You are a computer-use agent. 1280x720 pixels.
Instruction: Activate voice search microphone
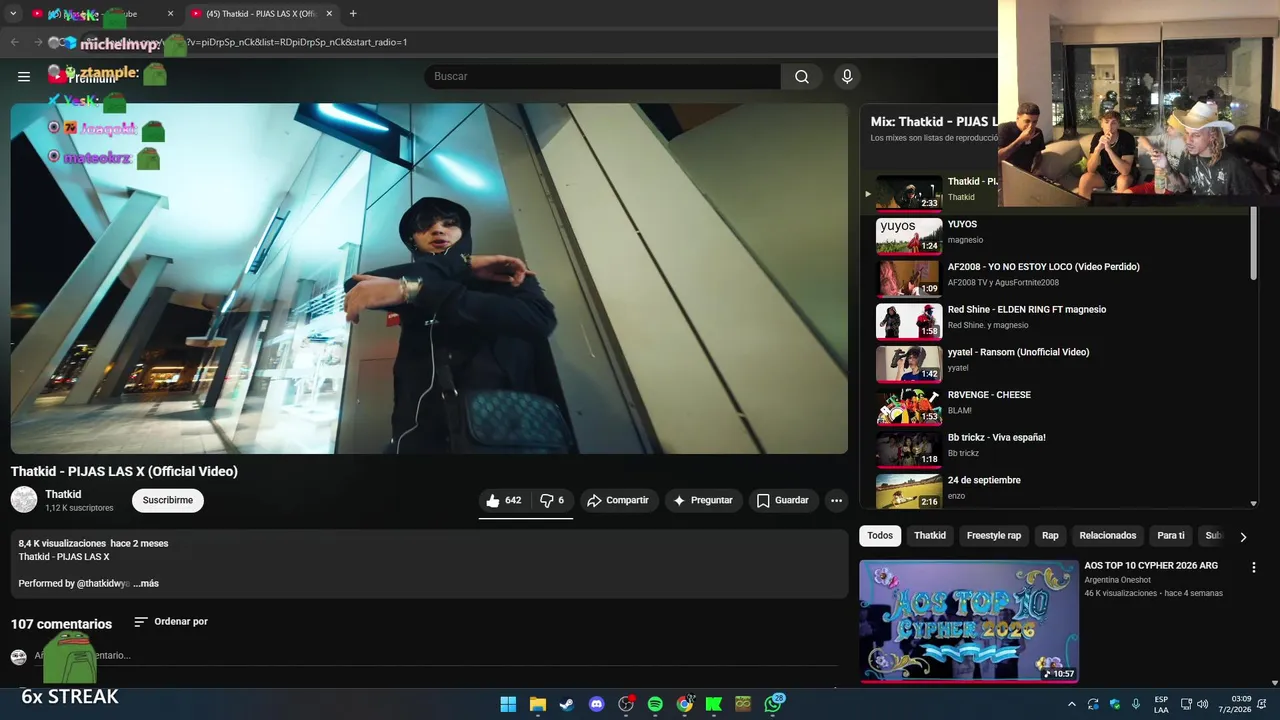click(x=847, y=77)
